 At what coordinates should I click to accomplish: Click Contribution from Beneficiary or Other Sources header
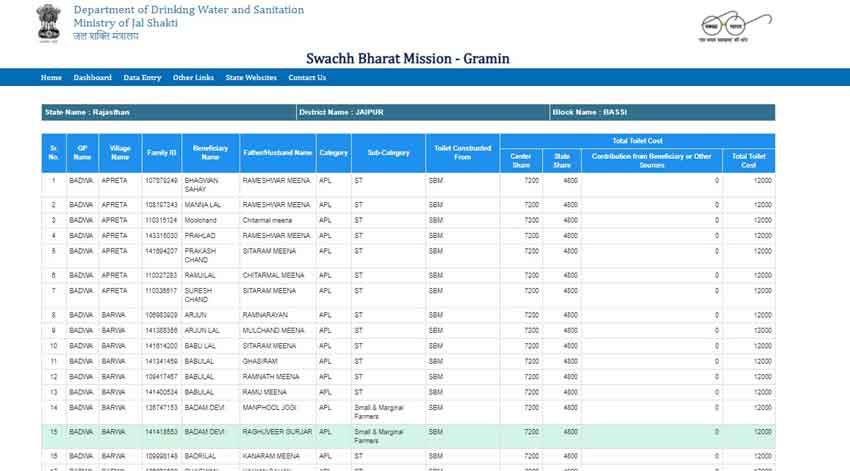[x=652, y=160]
